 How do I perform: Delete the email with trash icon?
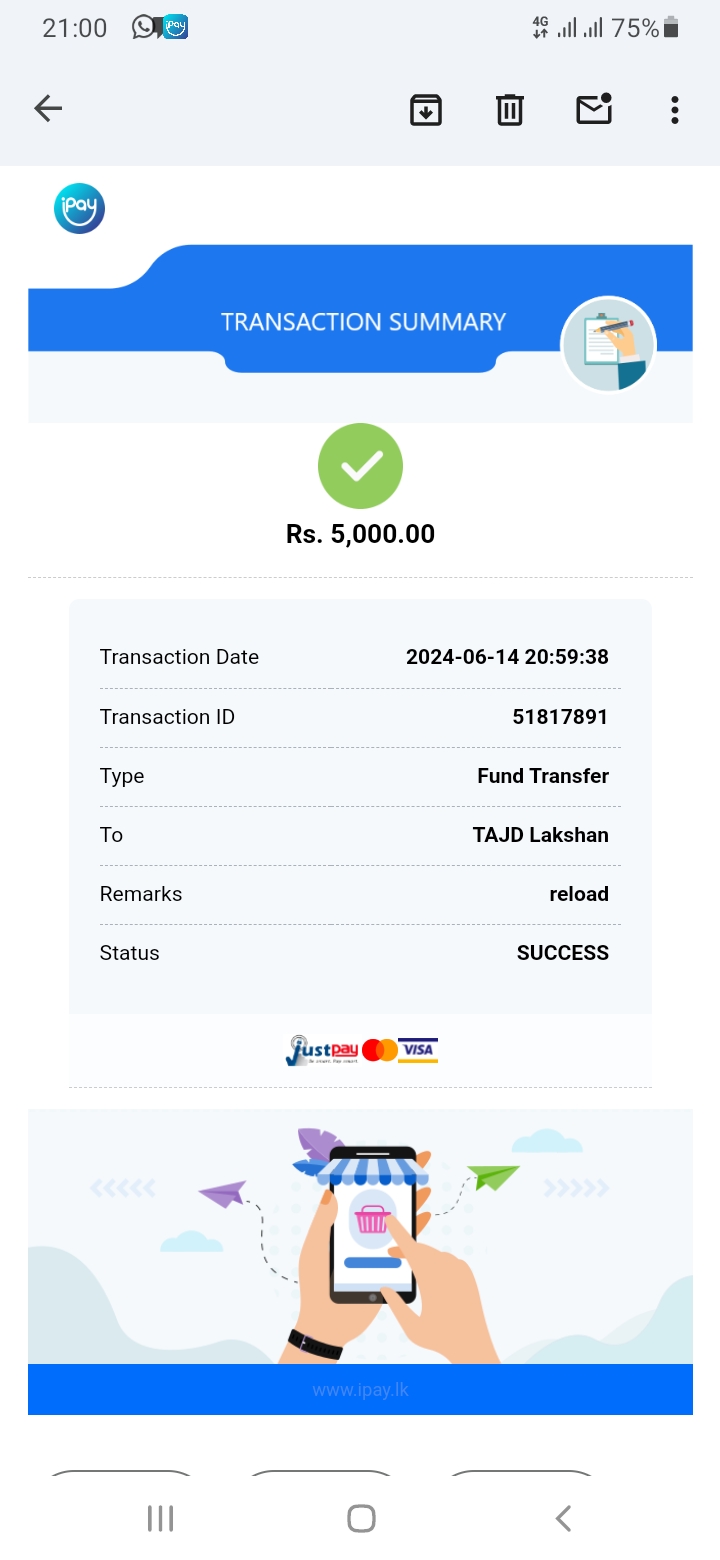point(510,109)
